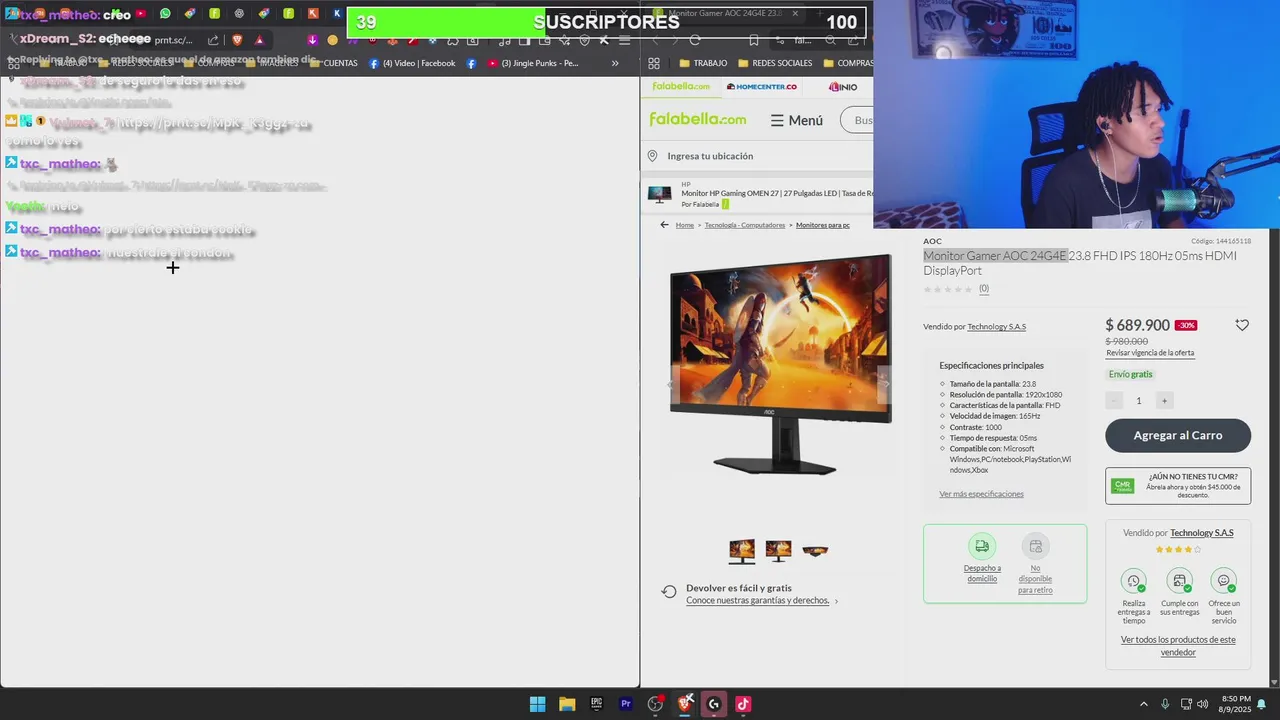
Task: Open TikTok app from the taskbar
Action: coord(743,704)
